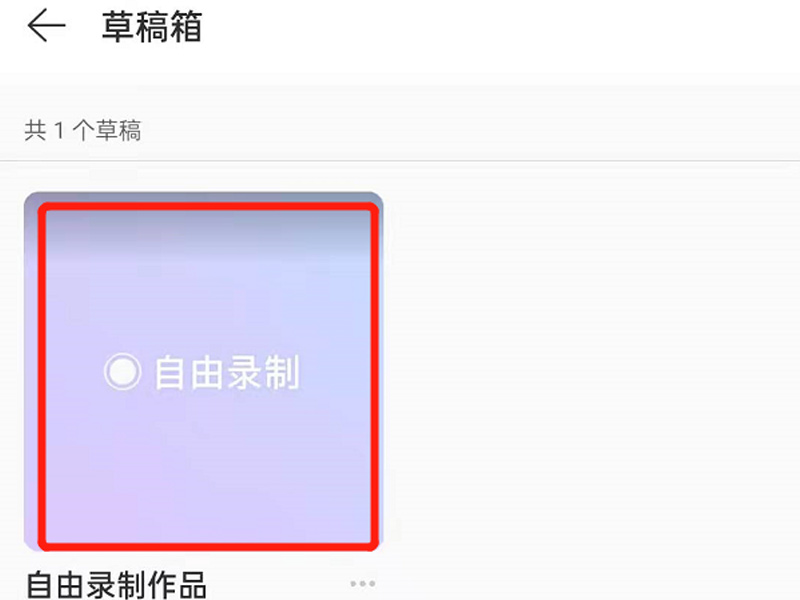The image size is (800, 600).
Task: Open the draft highlighted with the red outline
Action: 204,371
